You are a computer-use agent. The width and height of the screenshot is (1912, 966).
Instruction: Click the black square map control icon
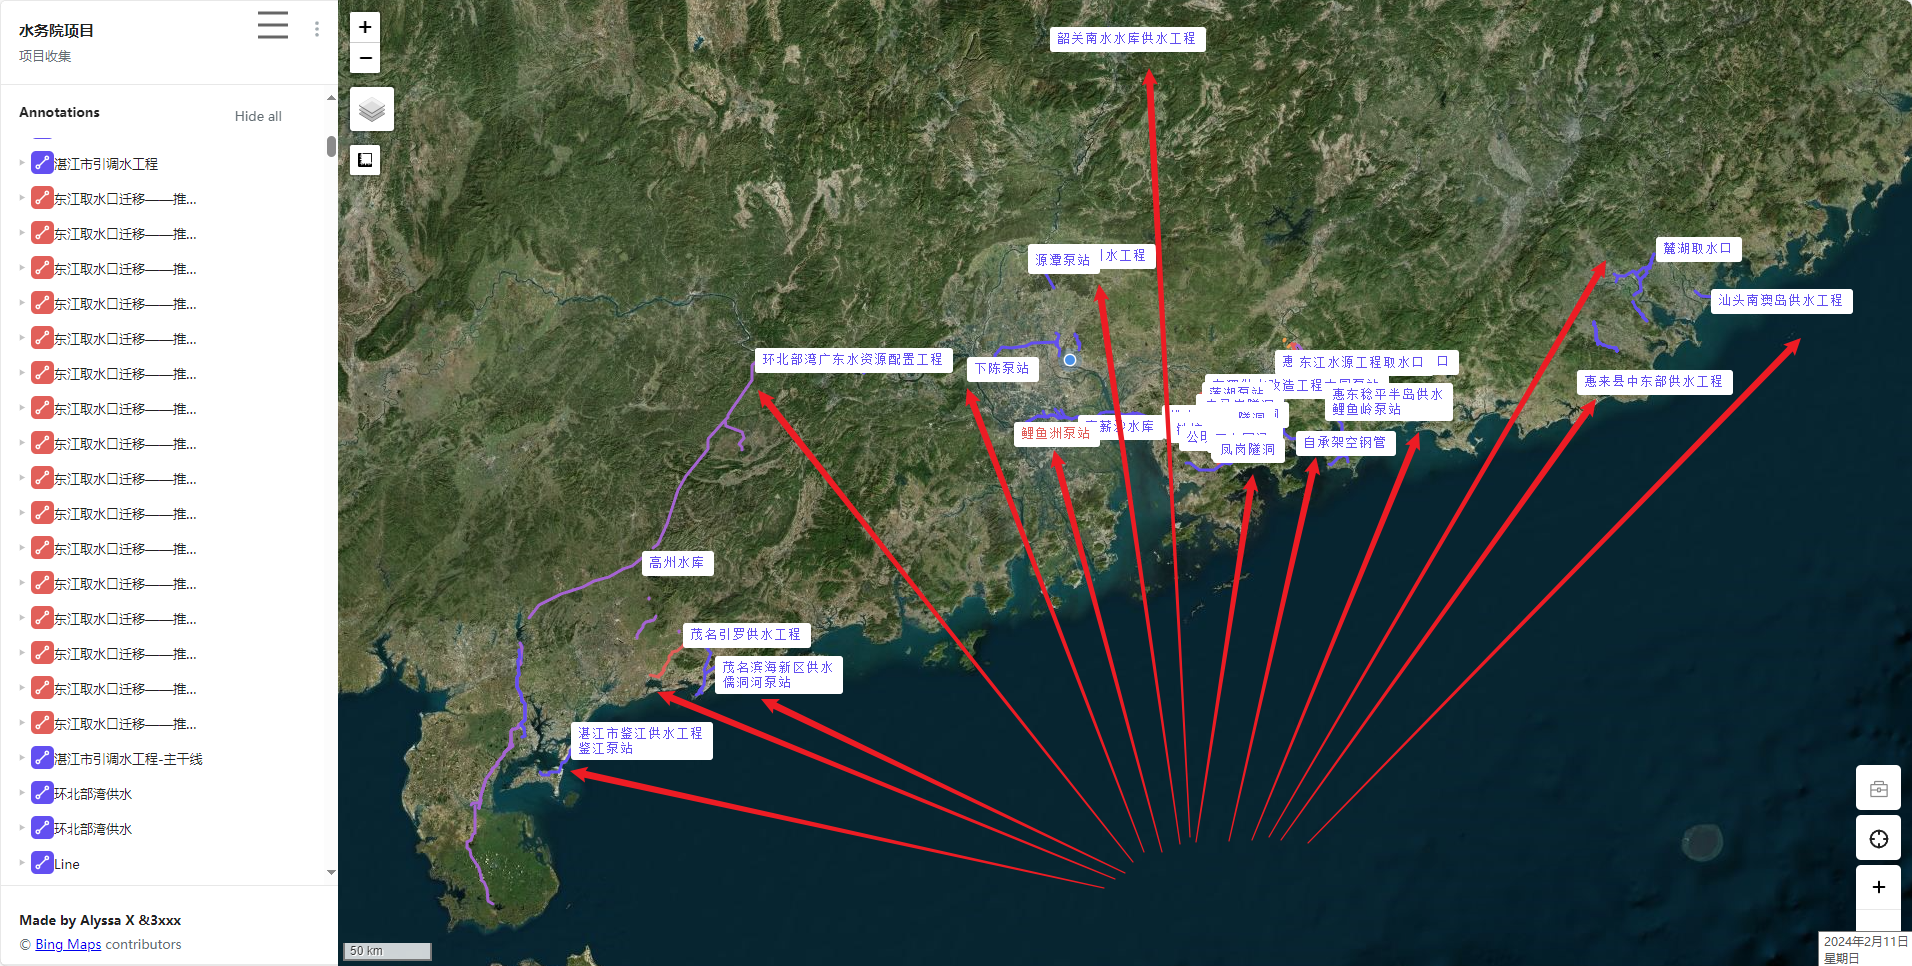[x=365, y=160]
